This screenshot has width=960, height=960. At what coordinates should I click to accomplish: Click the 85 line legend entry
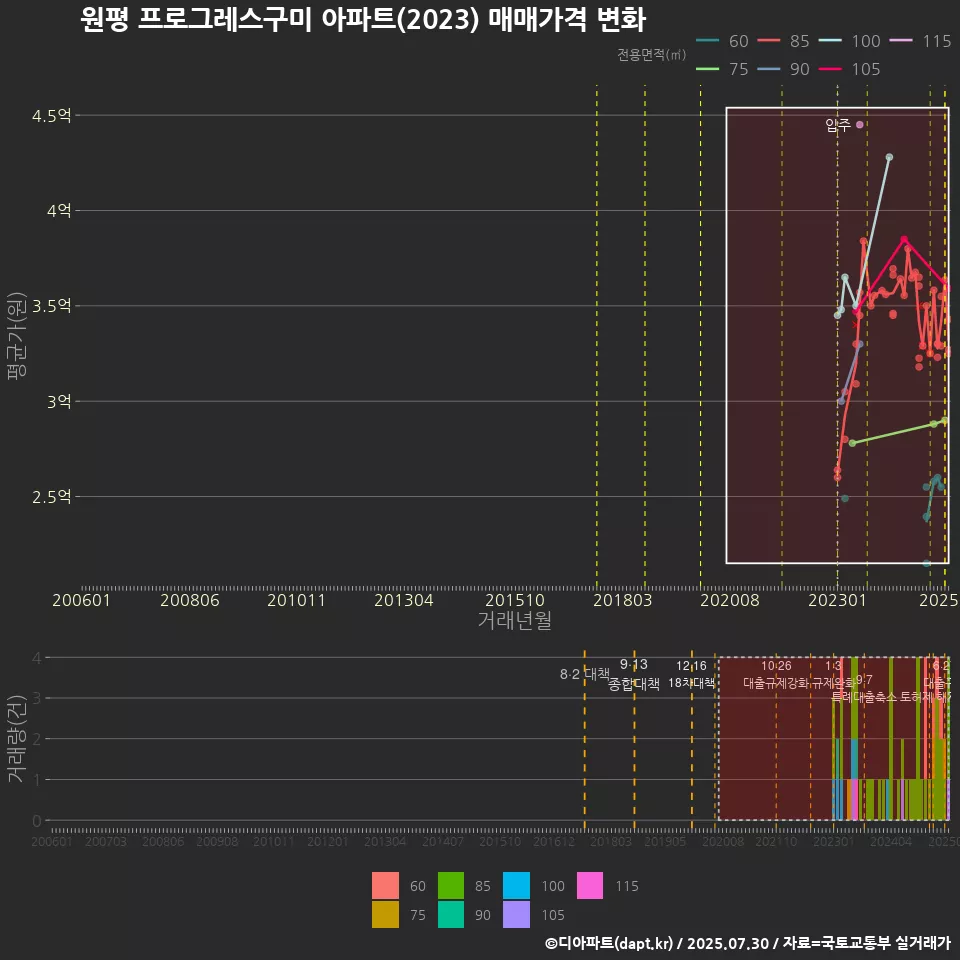pyautogui.click(x=784, y=41)
